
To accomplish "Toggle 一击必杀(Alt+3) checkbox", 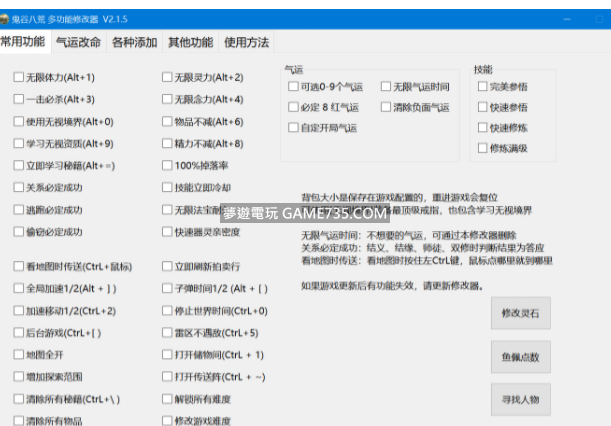I will [x=18, y=99].
